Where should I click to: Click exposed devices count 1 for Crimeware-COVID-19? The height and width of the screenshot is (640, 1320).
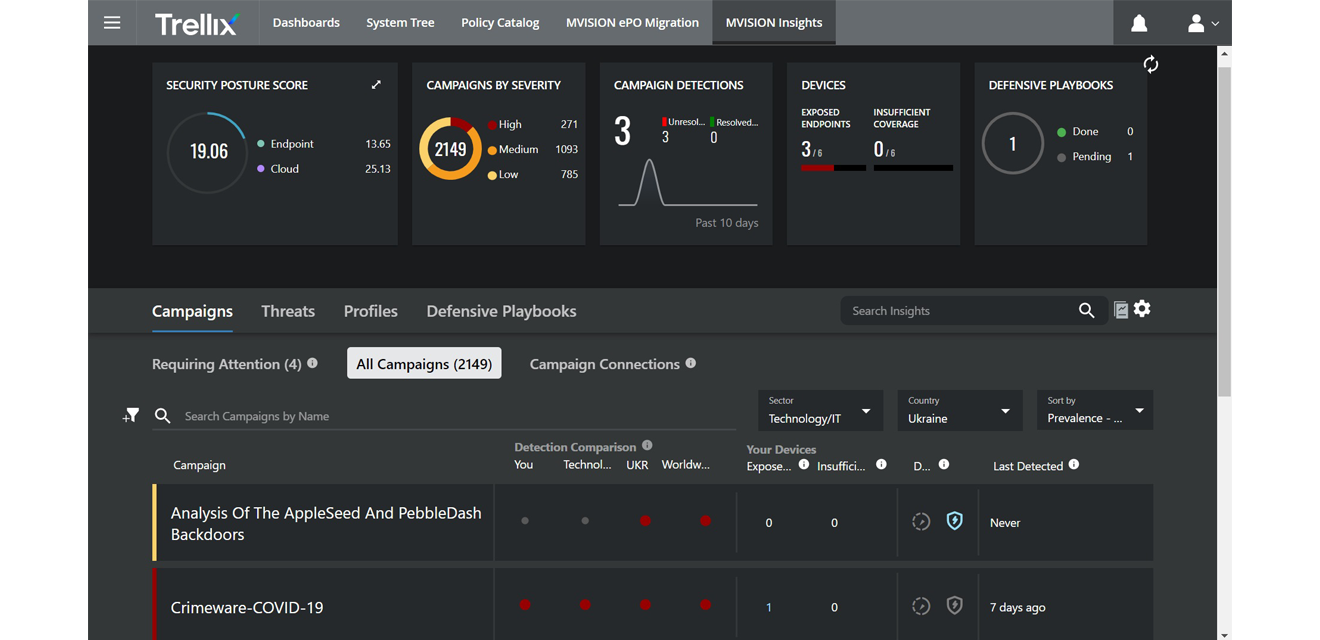tap(769, 607)
